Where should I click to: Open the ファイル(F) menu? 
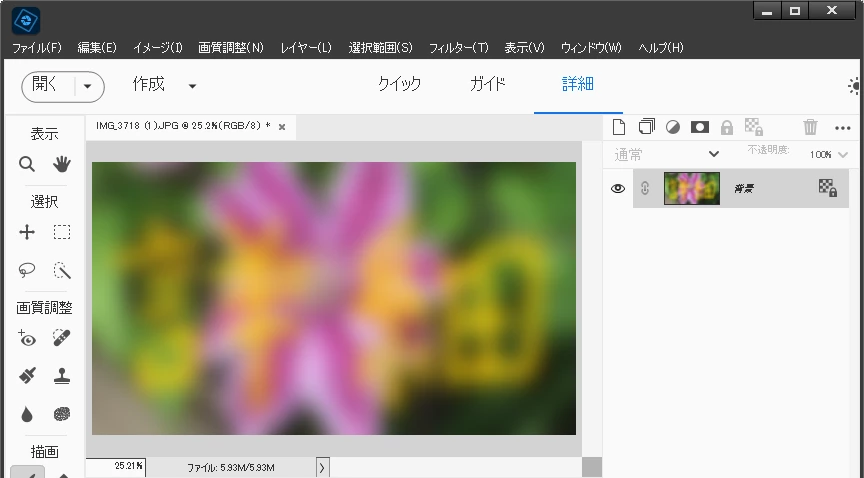(x=37, y=48)
